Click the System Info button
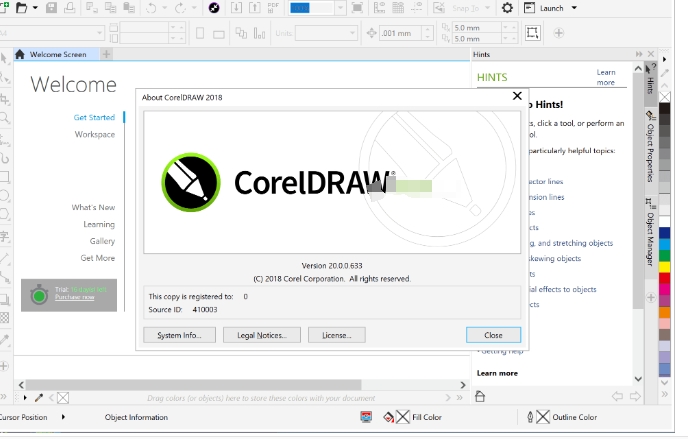The height and width of the screenshot is (439, 688). click(x=179, y=335)
